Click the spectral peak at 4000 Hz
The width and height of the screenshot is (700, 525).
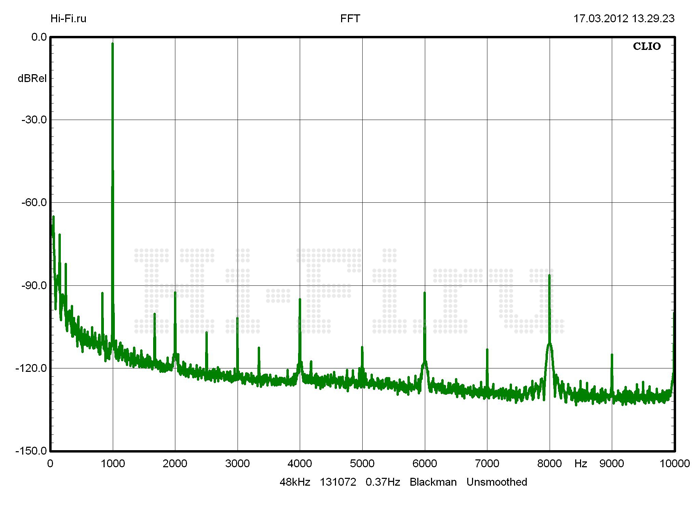pyautogui.click(x=300, y=299)
